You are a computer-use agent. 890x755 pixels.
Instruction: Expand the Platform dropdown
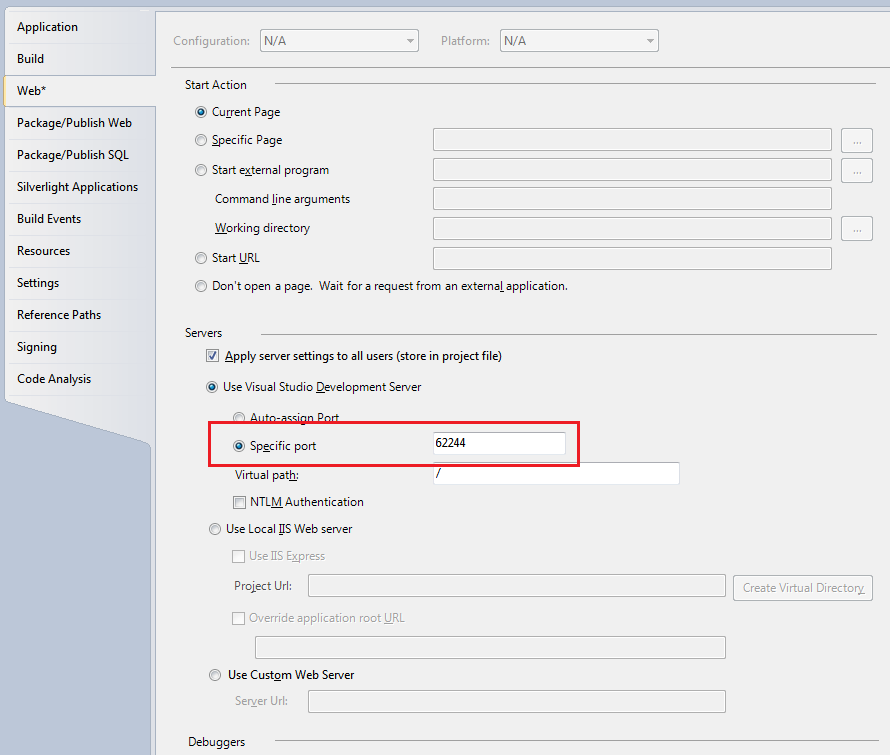point(579,41)
